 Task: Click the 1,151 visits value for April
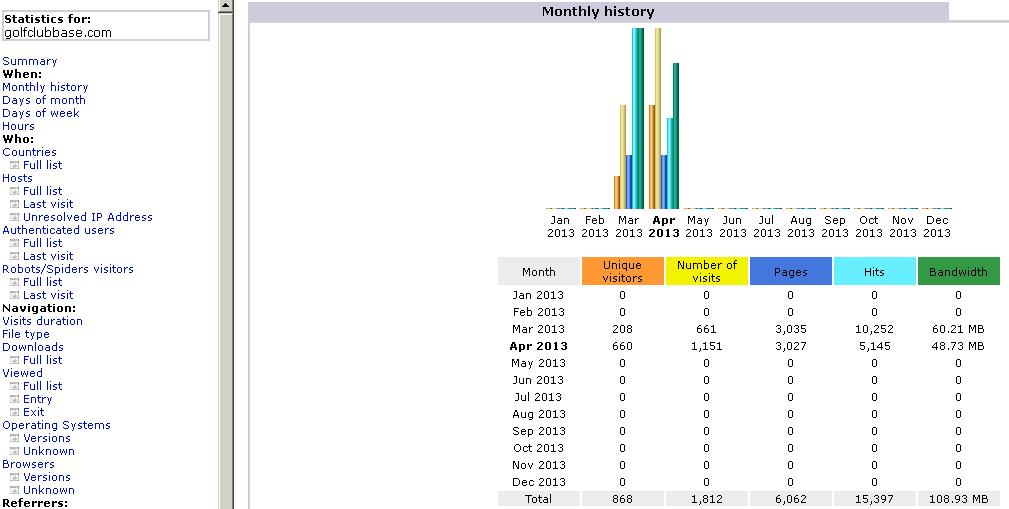[706, 346]
